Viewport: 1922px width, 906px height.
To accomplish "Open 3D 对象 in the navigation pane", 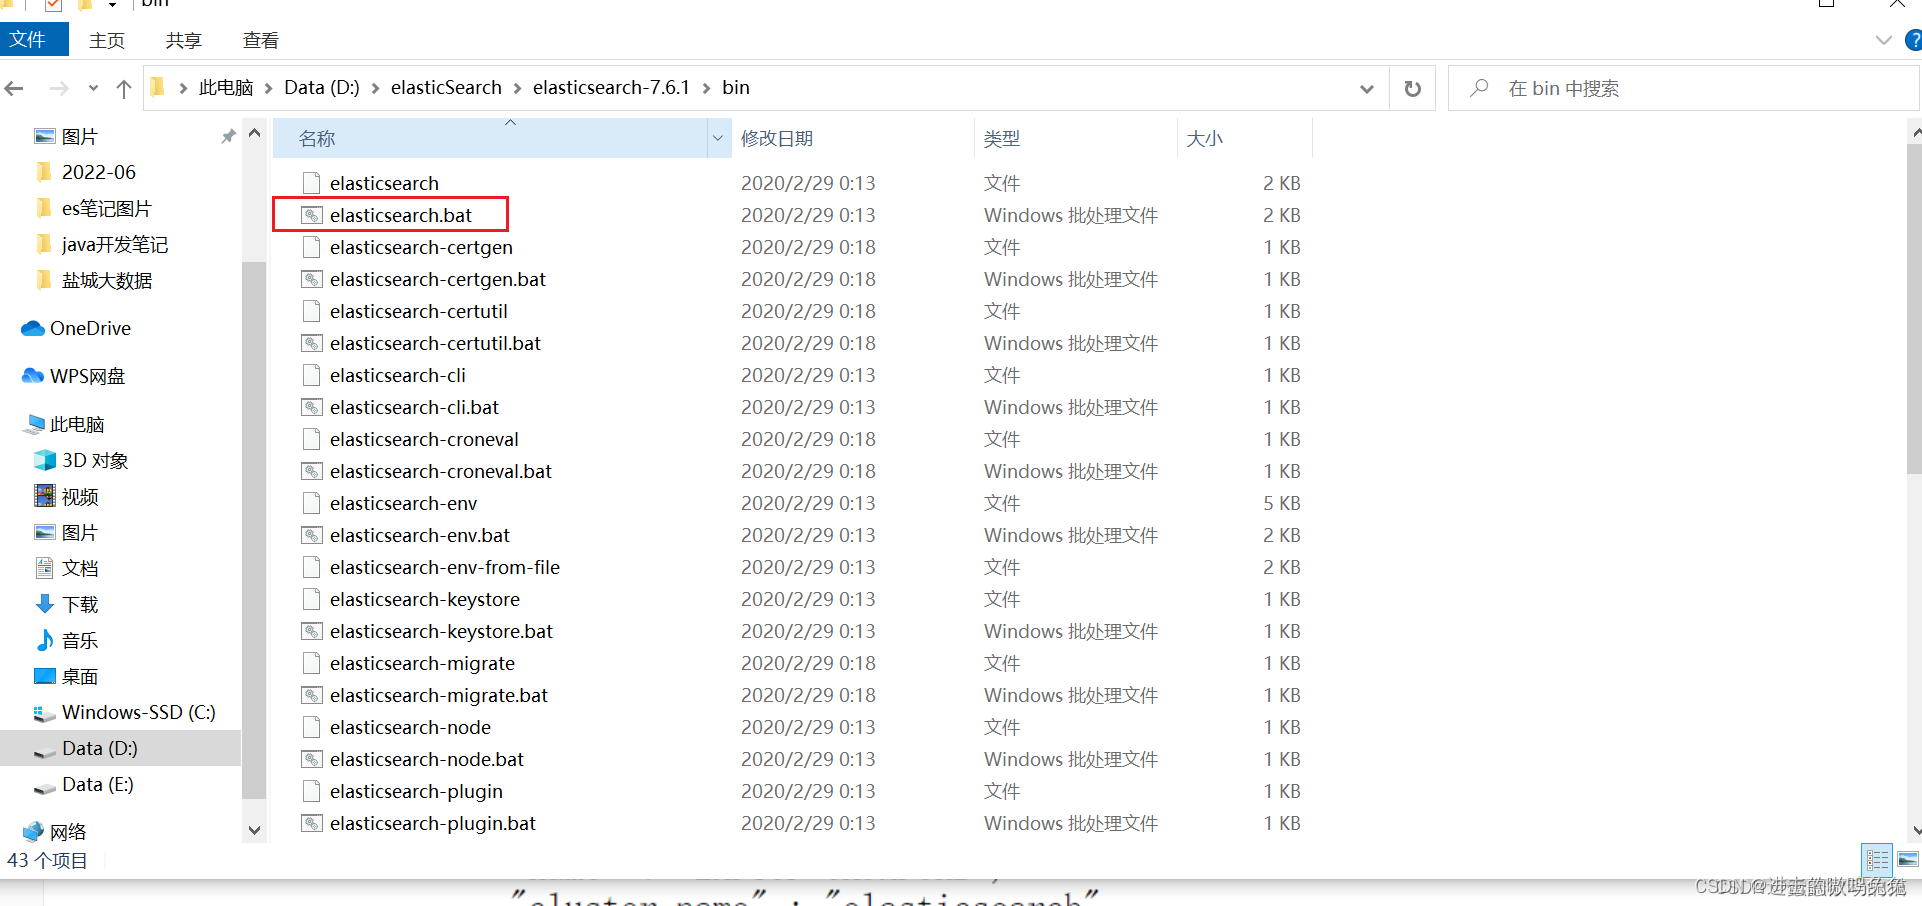I will pos(95,460).
